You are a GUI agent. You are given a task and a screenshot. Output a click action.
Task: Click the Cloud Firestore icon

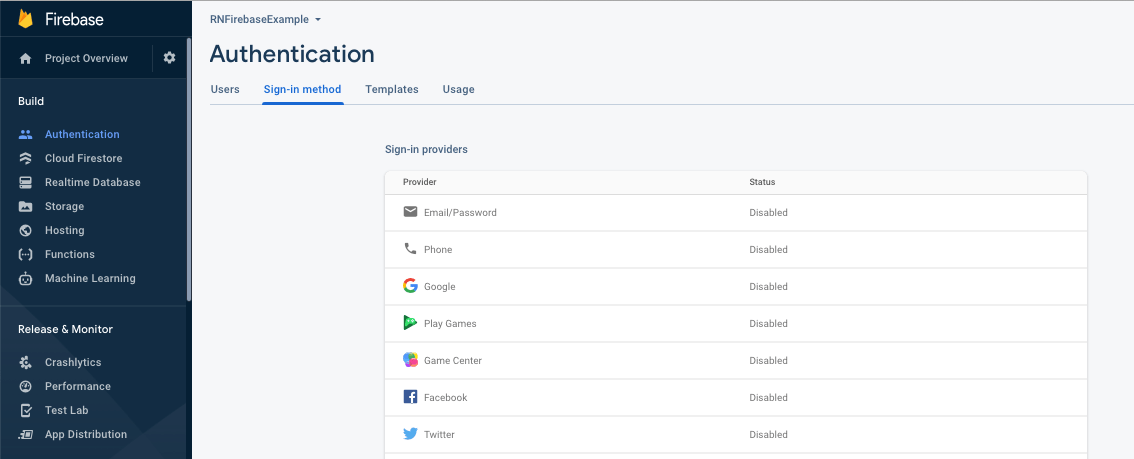(25, 158)
